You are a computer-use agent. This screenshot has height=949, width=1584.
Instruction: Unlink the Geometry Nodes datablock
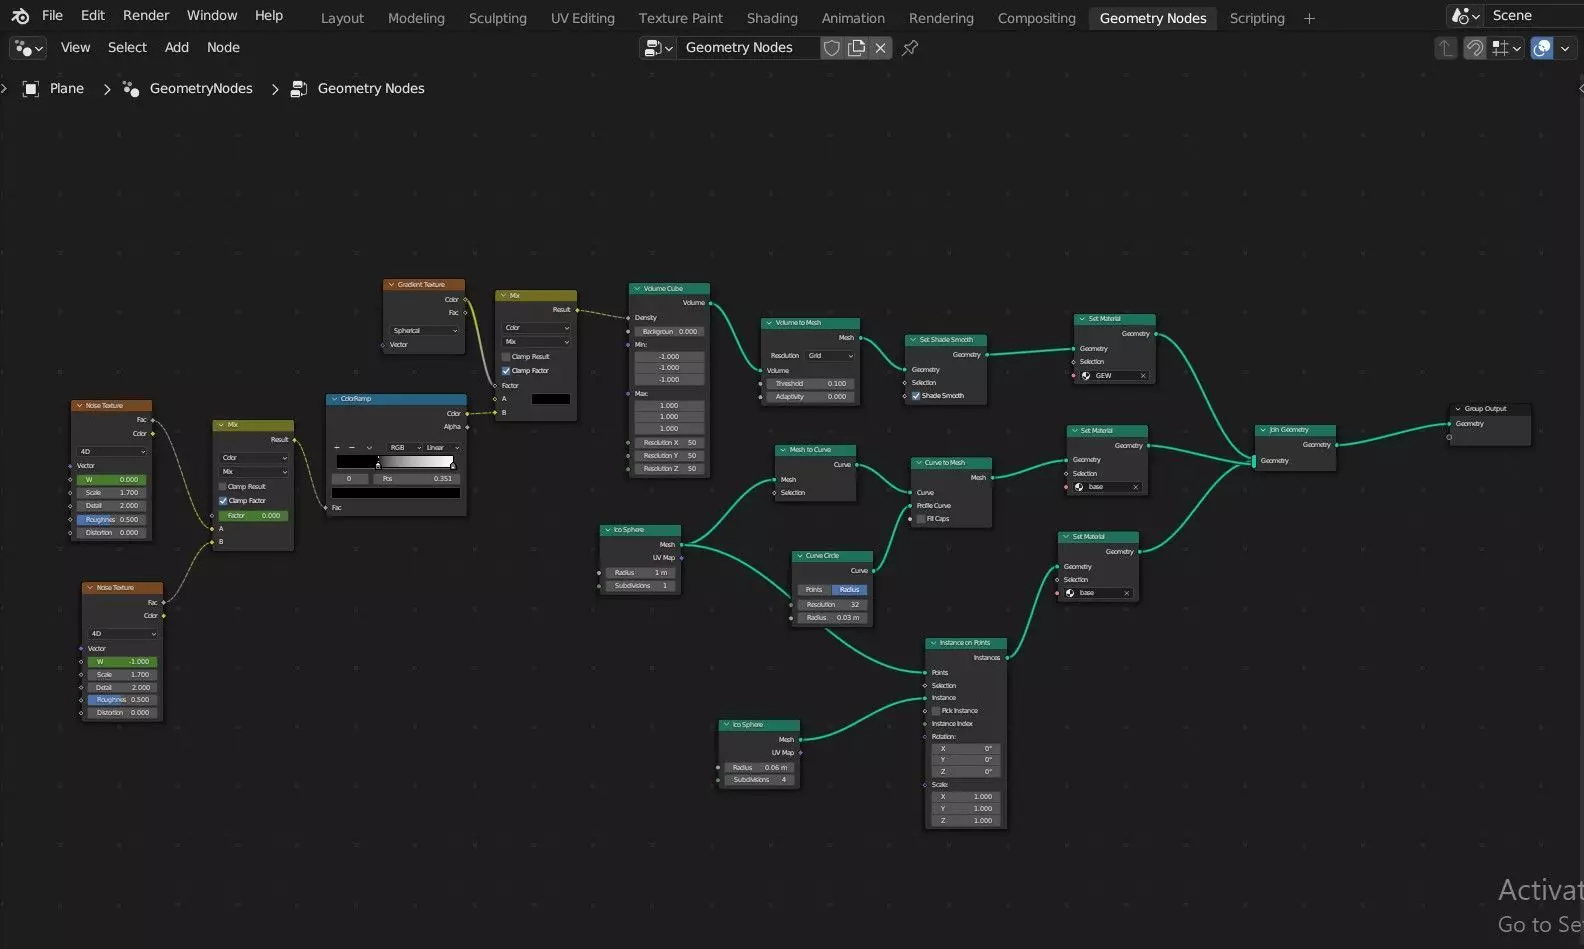[880, 48]
